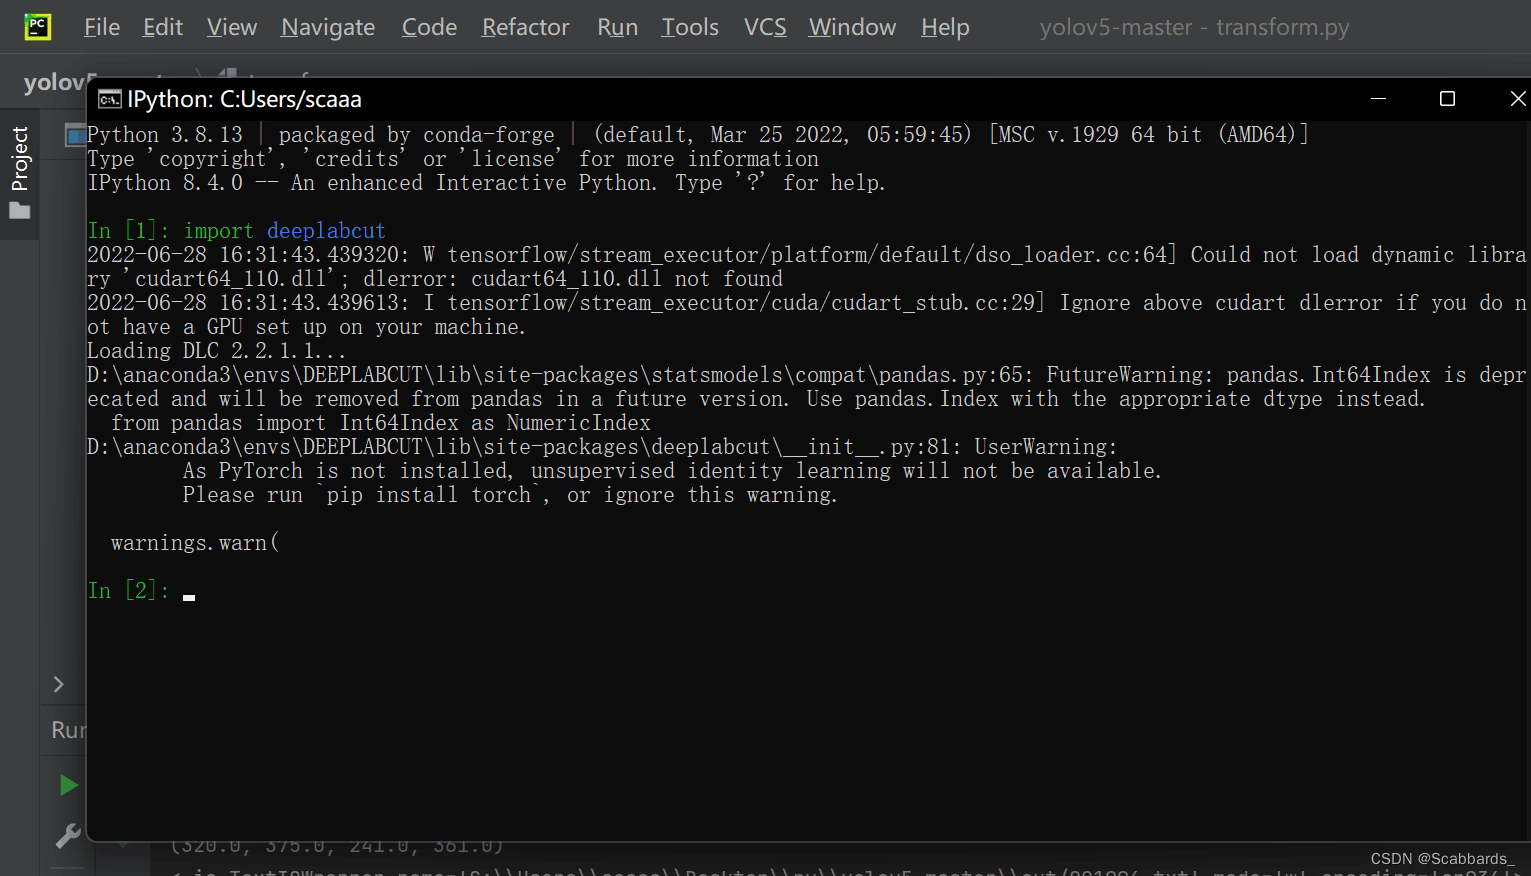Open the Edit menu
Screen dimensions: 1531x876
[163, 27]
